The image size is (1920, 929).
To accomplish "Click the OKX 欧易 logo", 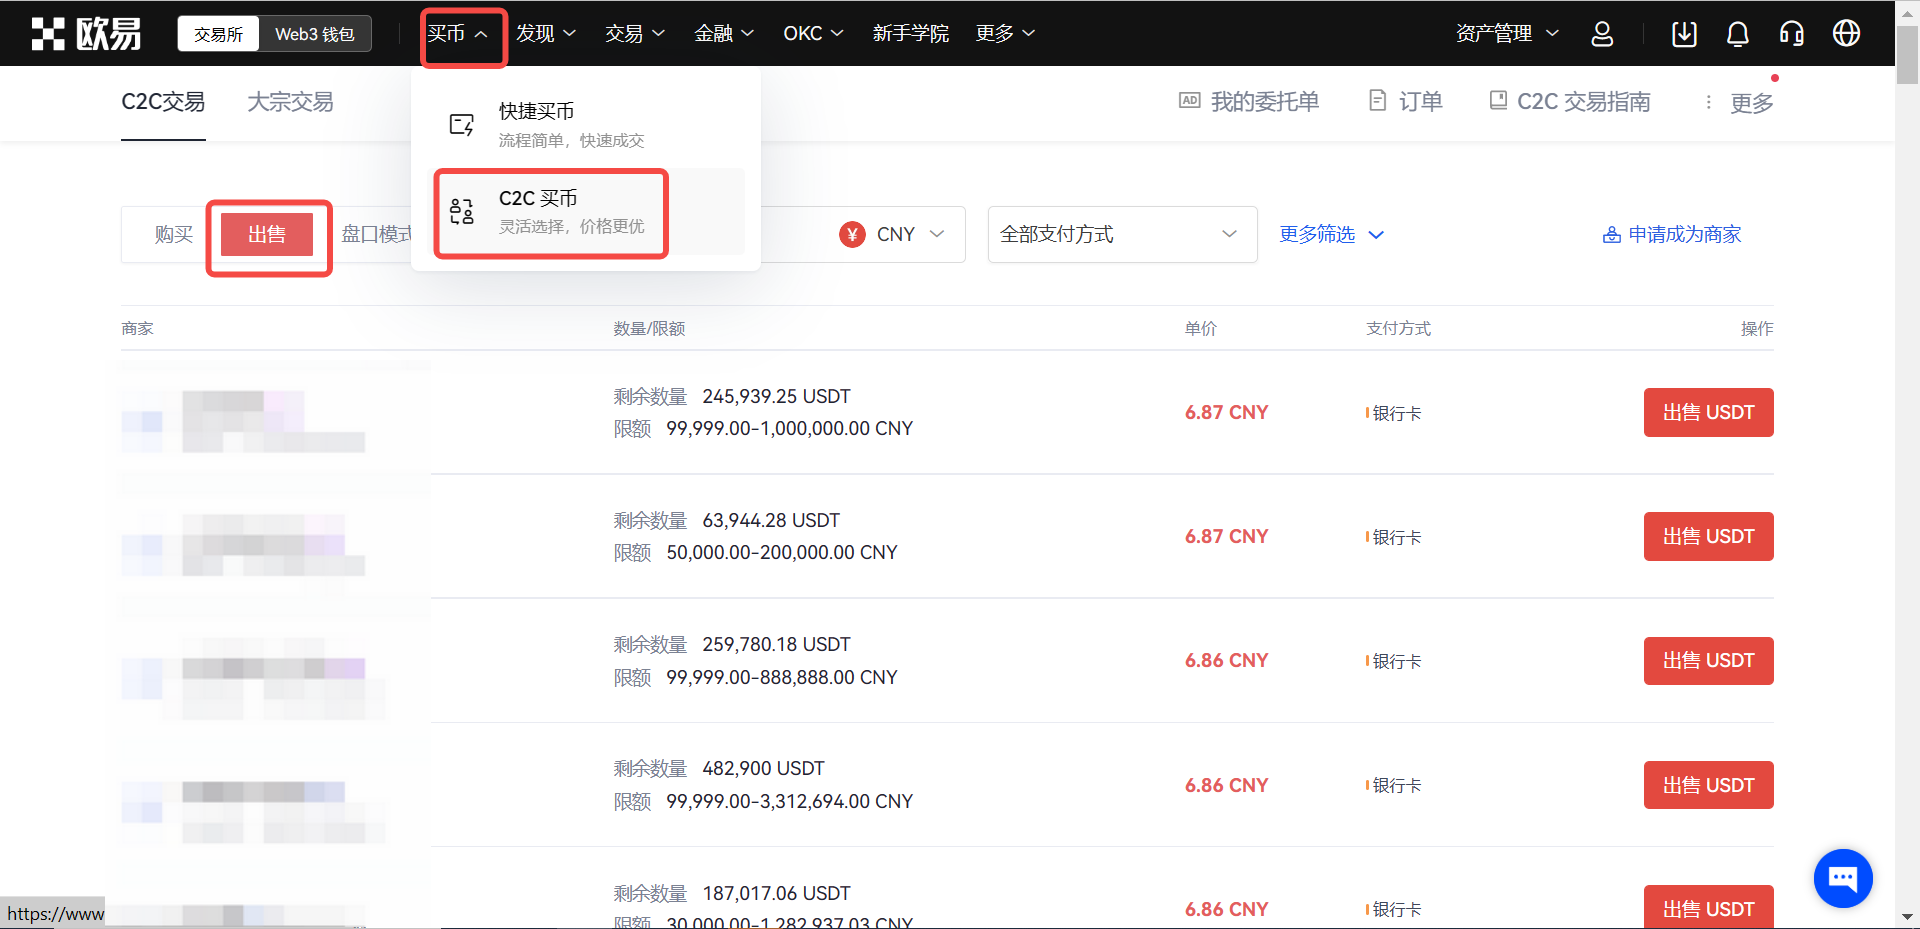I will click(86, 33).
